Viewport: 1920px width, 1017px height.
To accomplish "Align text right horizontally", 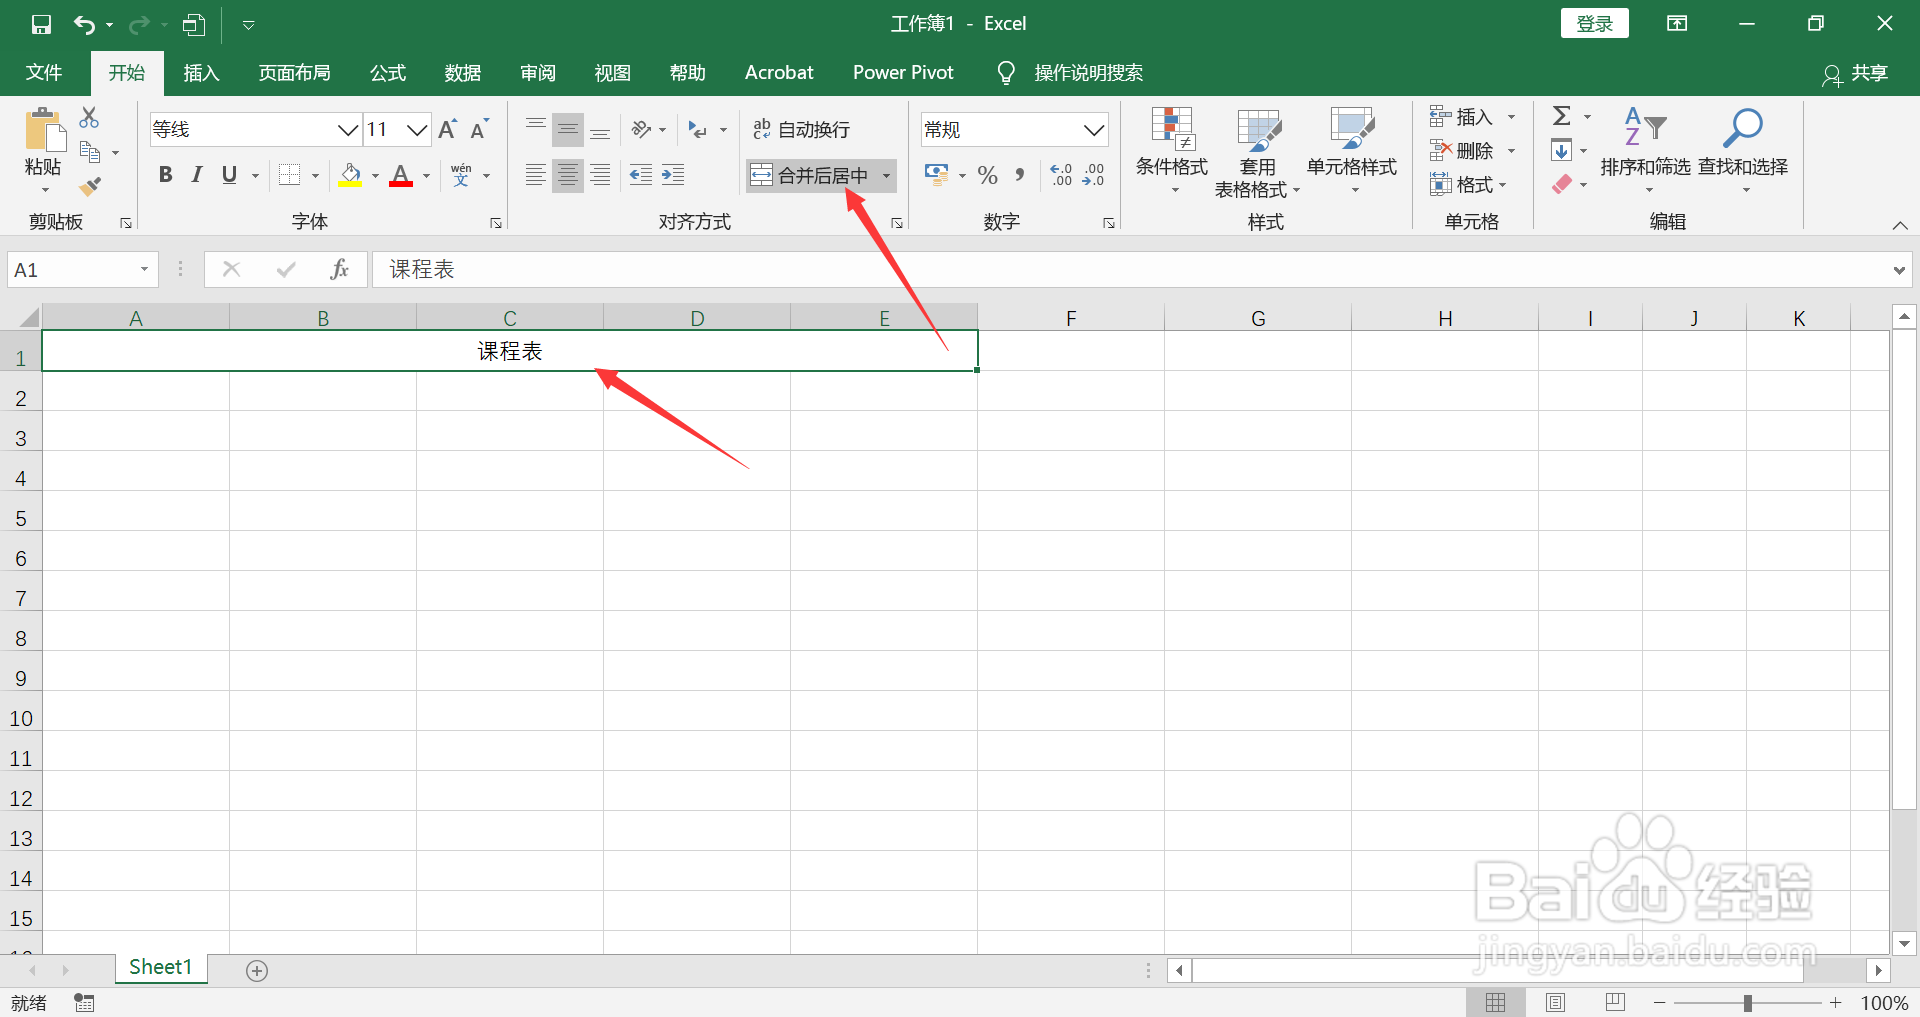I will pos(600,175).
